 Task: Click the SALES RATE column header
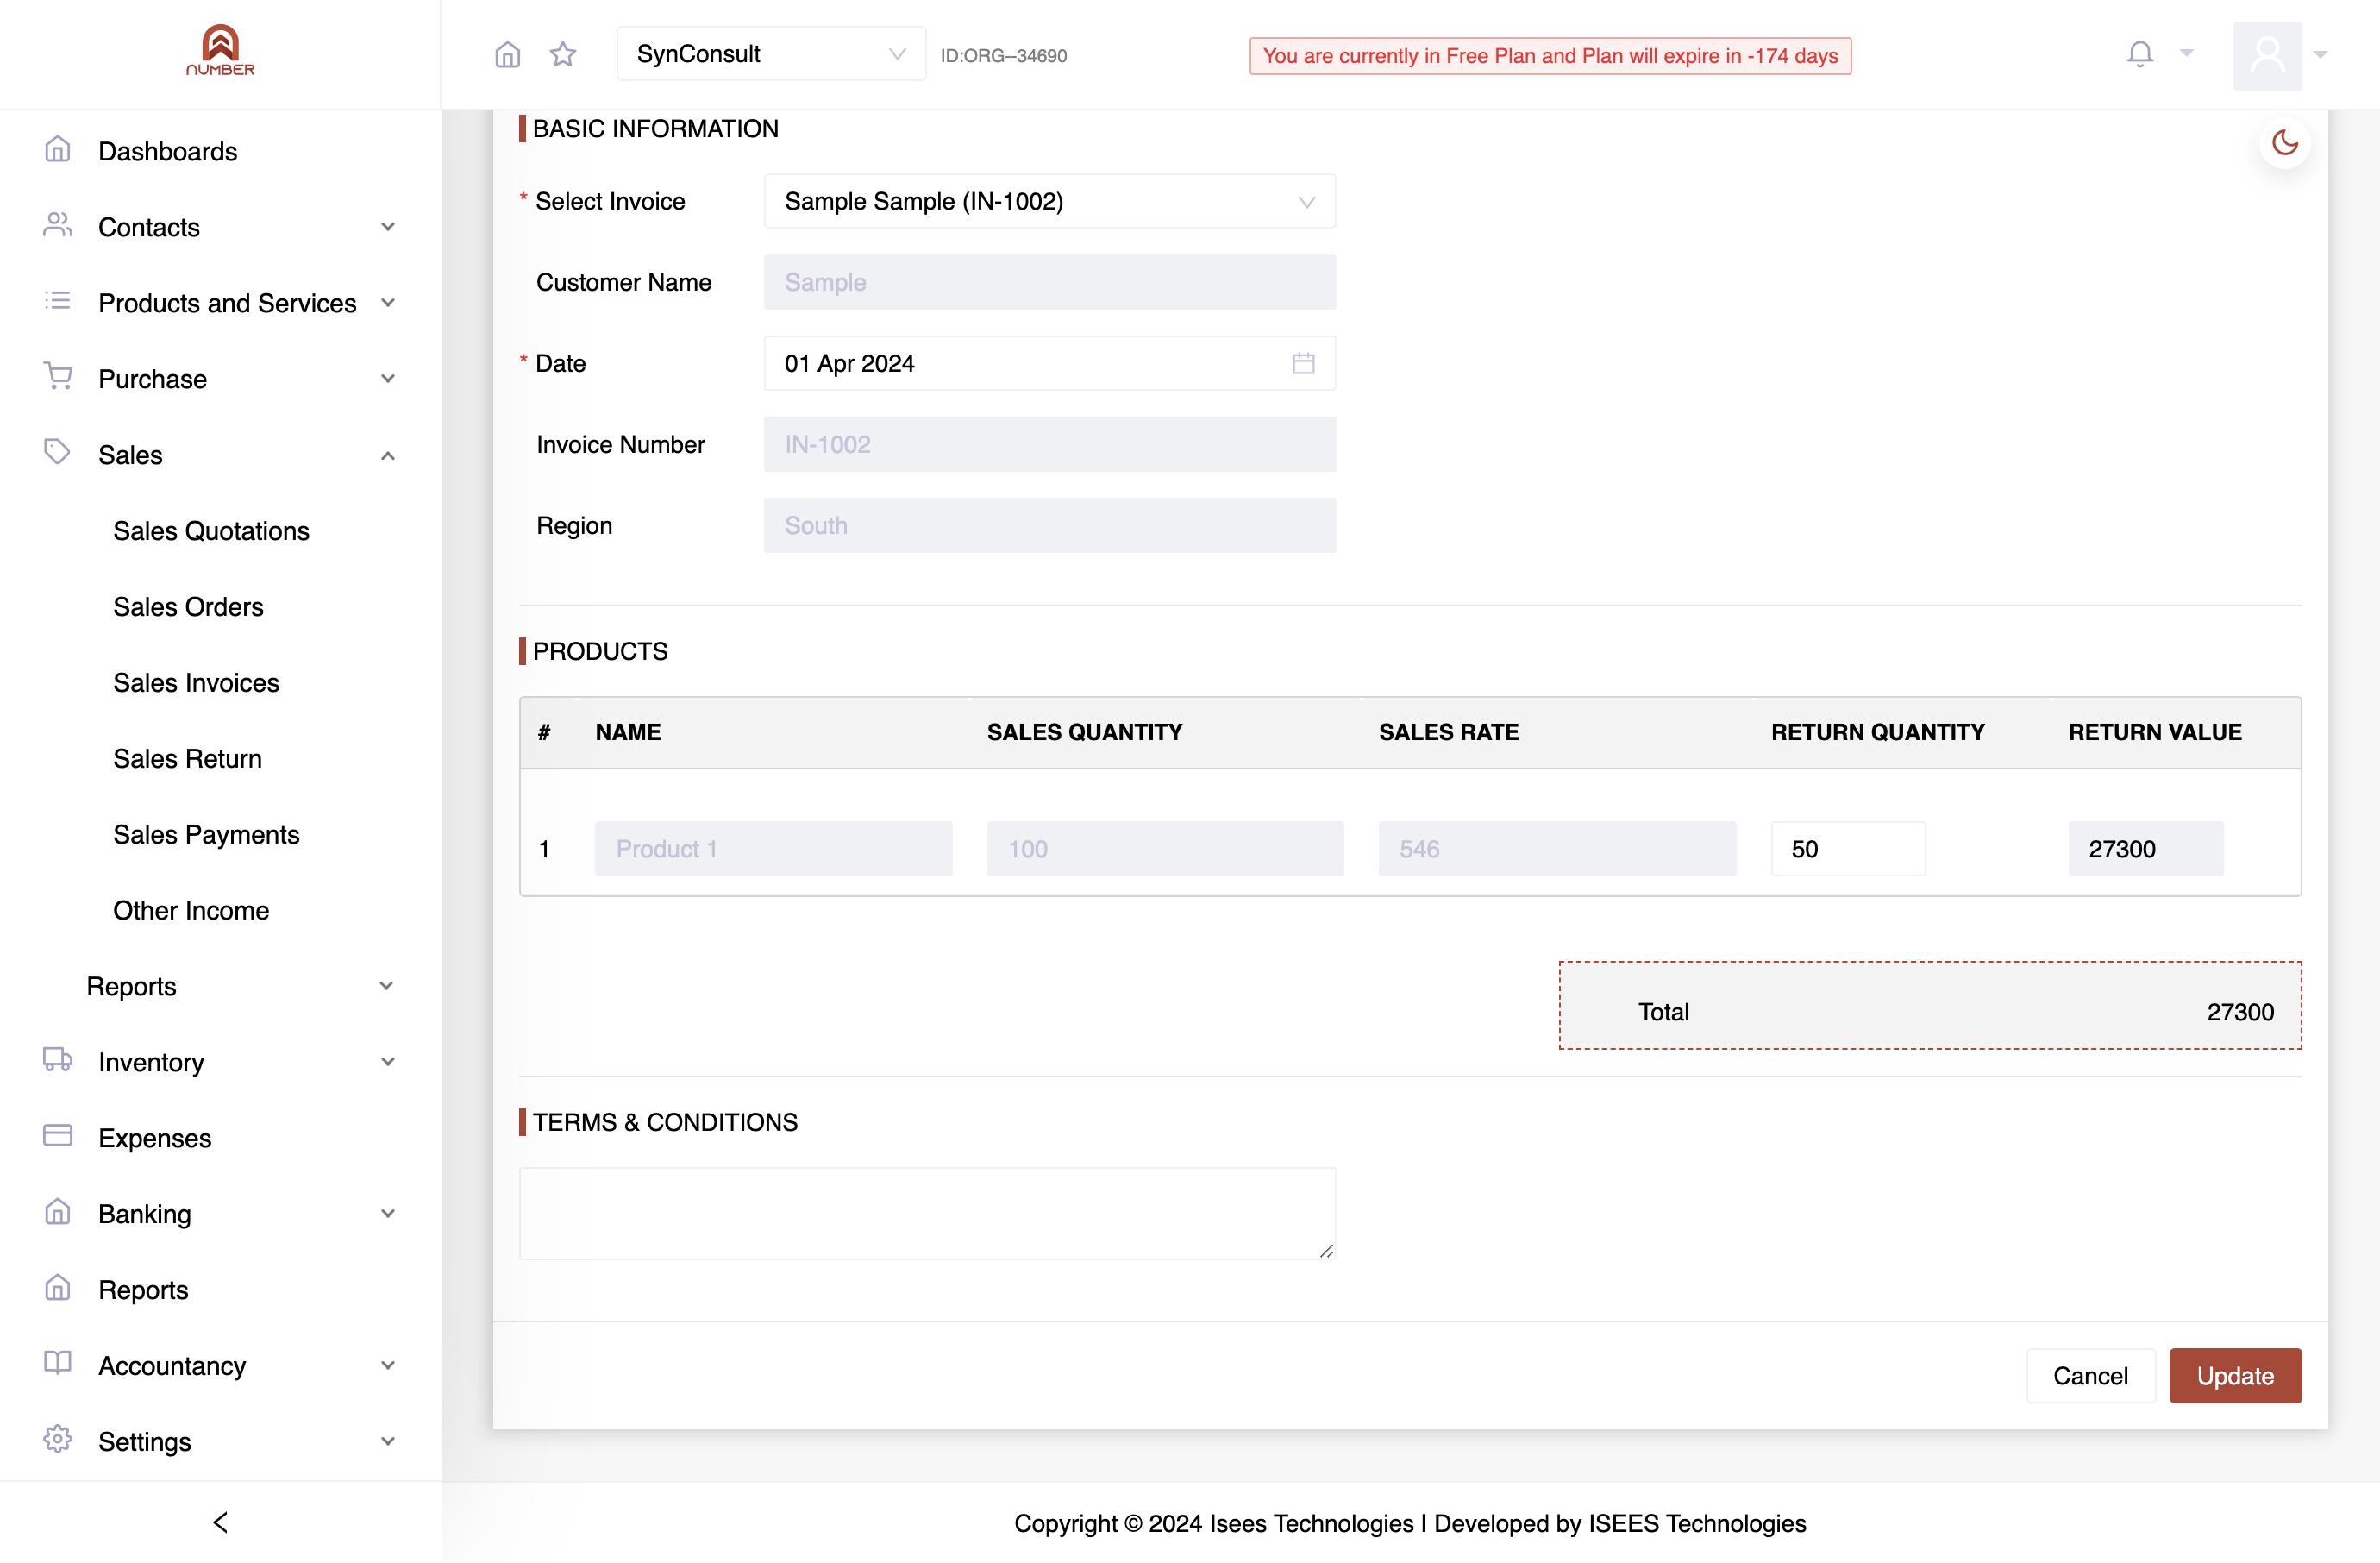(1449, 732)
